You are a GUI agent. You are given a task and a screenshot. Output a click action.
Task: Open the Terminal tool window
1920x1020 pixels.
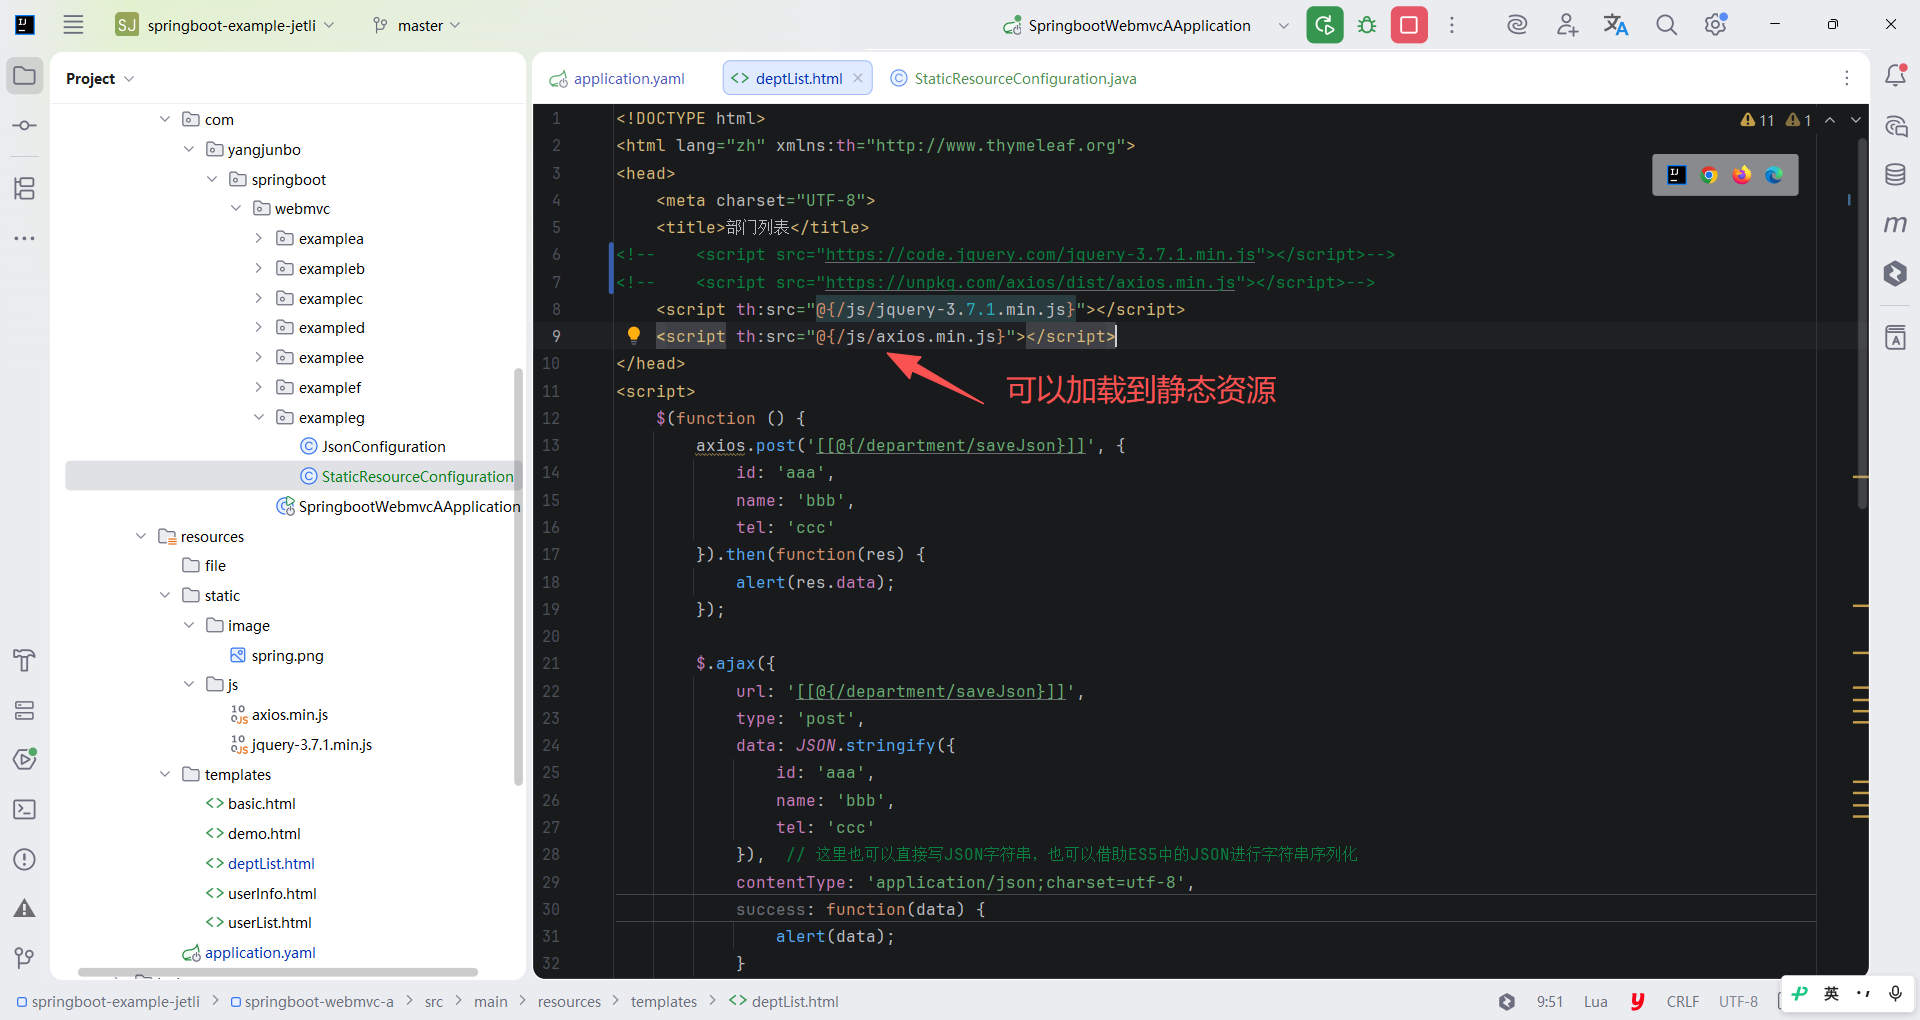[x=25, y=809]
